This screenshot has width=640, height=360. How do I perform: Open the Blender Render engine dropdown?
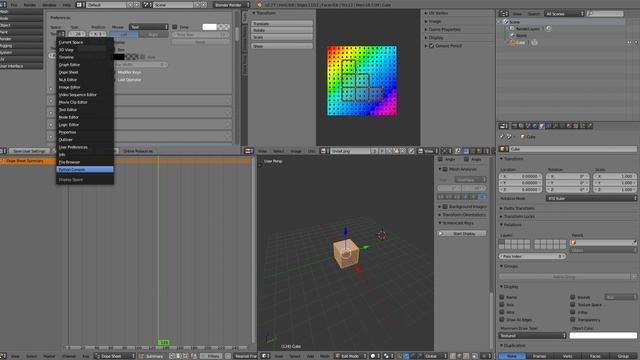click(x=231, y=5)
